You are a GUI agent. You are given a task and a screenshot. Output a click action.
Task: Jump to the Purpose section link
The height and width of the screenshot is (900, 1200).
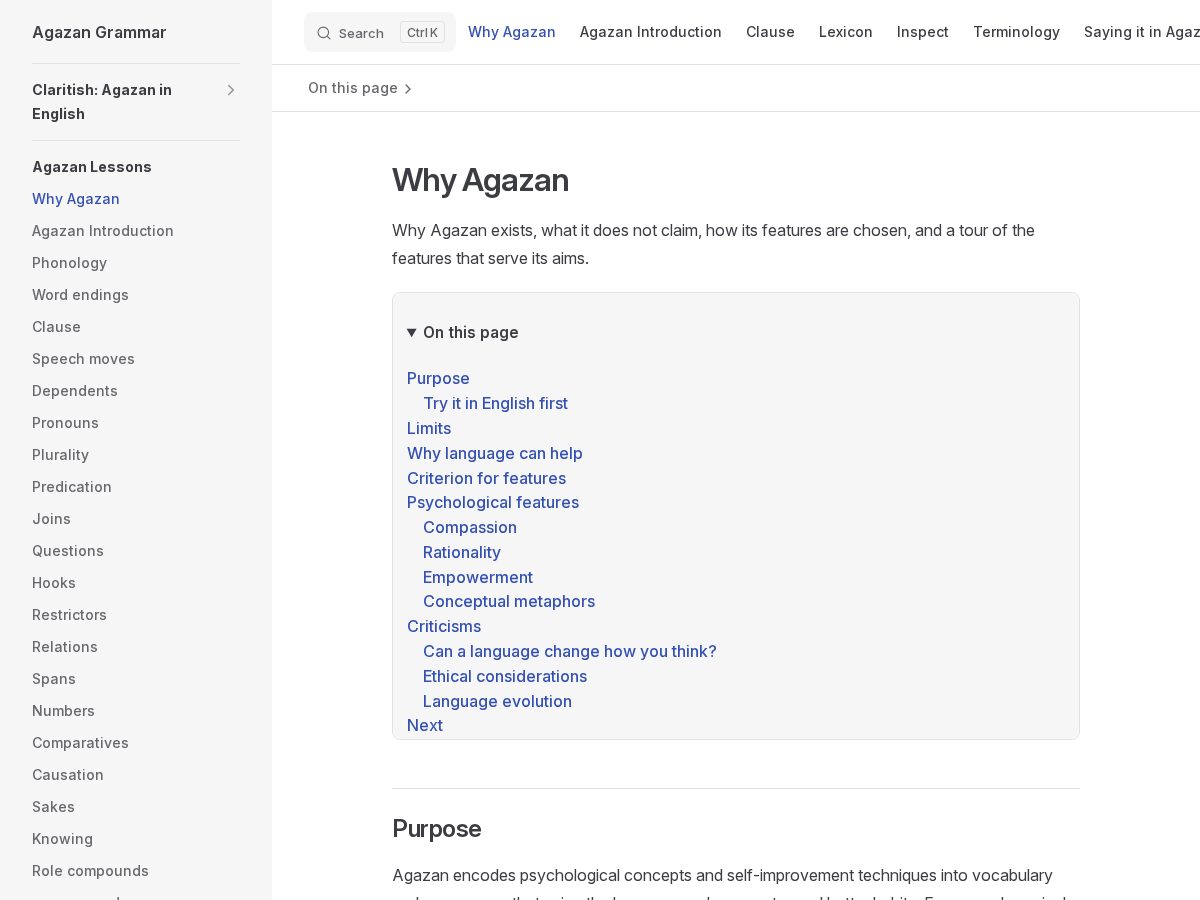coord(438,378)
